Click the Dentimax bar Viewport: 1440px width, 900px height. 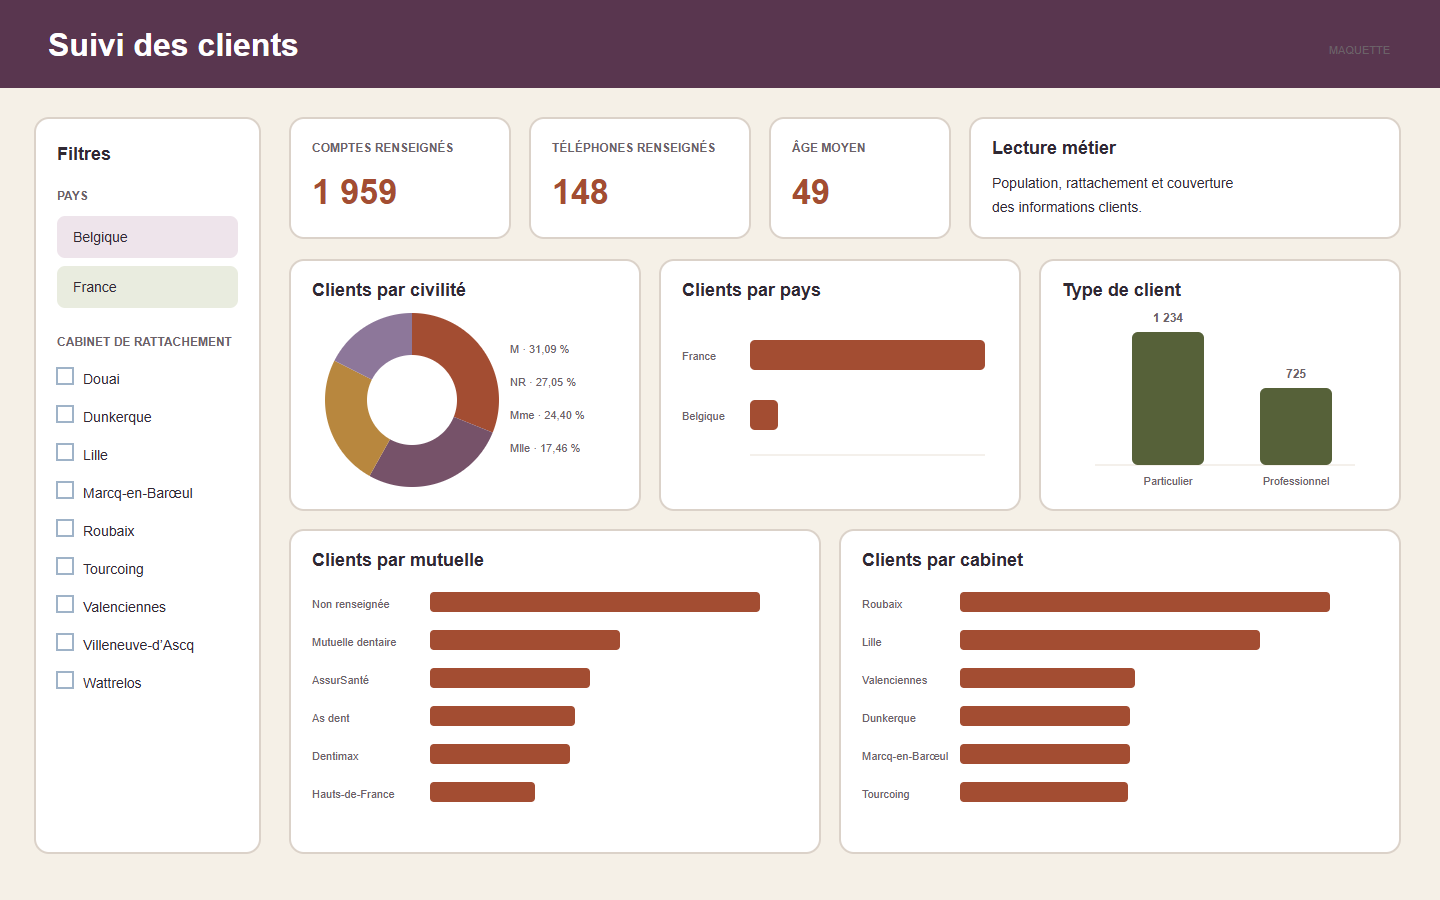tap(500, 754)
